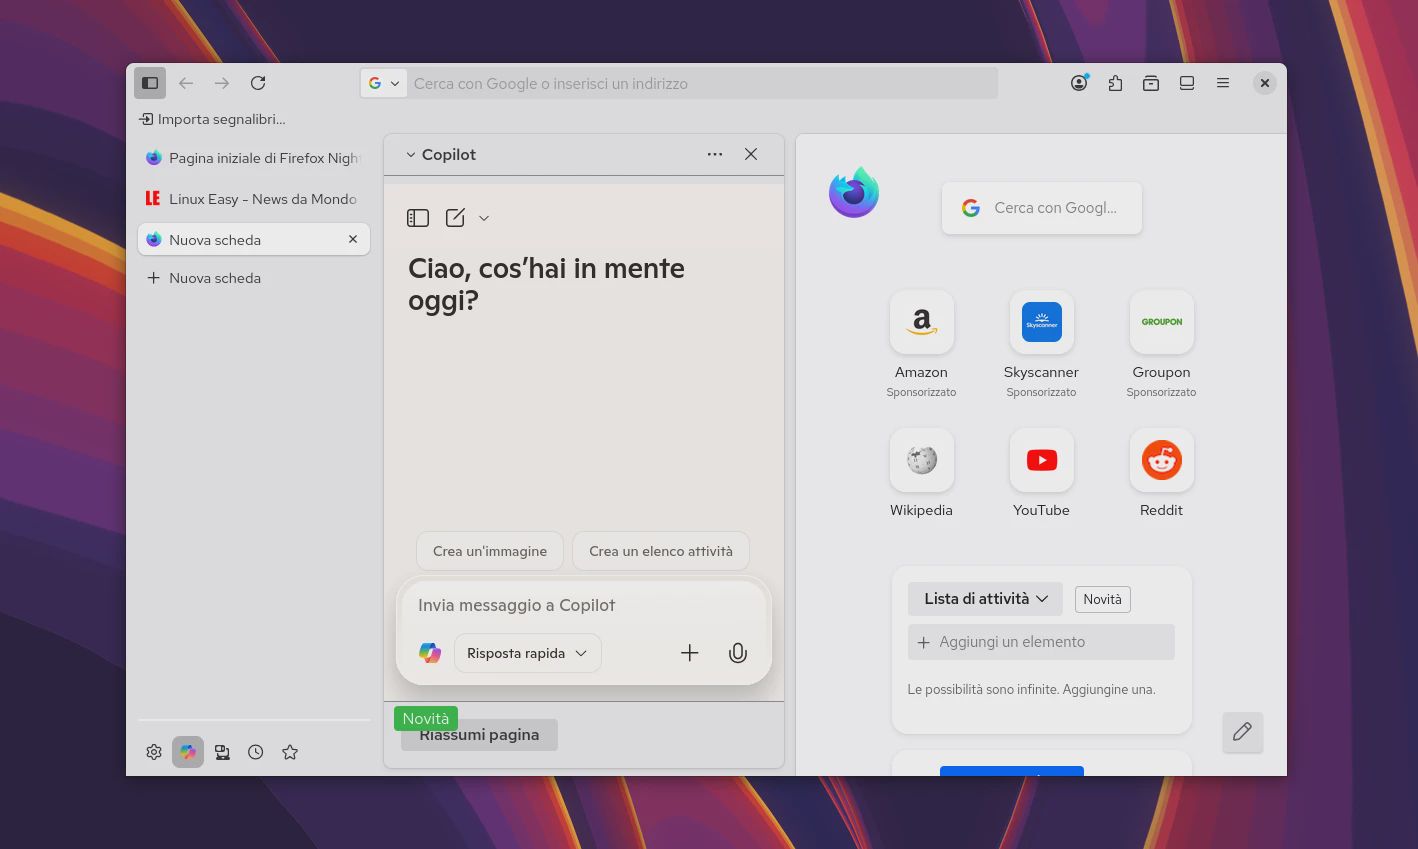Open bookmarks star sidebar icon

click(290, 752)
